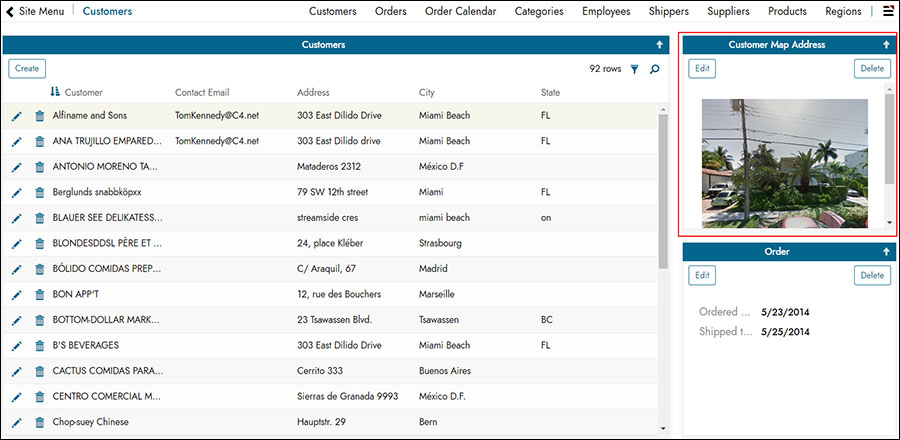Collapse the Customer Map Address panel
The width and height of the screenshot is (900, 440).
[886, 45]
